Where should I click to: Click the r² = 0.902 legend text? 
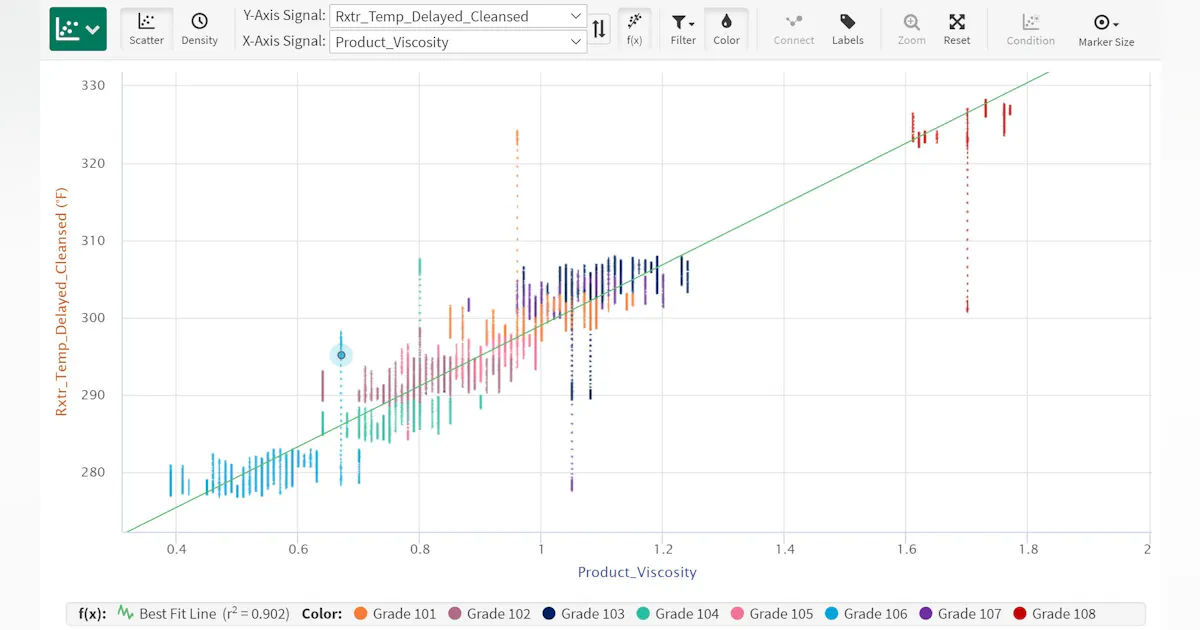point(254,614)
